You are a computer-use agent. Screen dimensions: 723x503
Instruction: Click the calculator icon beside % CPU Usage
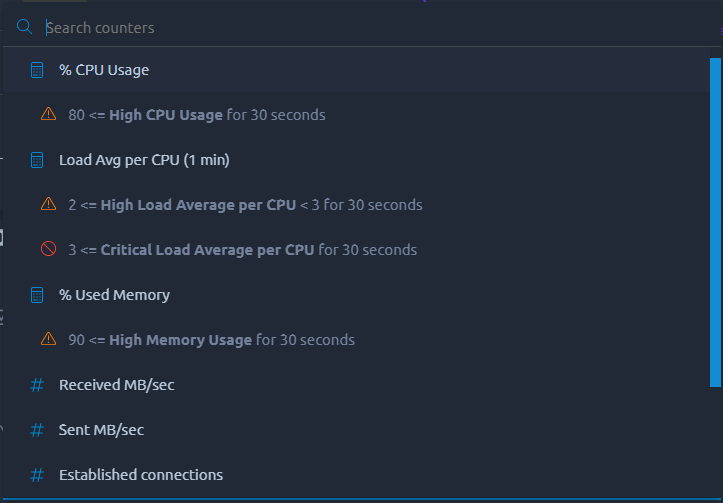click(37, 70)
